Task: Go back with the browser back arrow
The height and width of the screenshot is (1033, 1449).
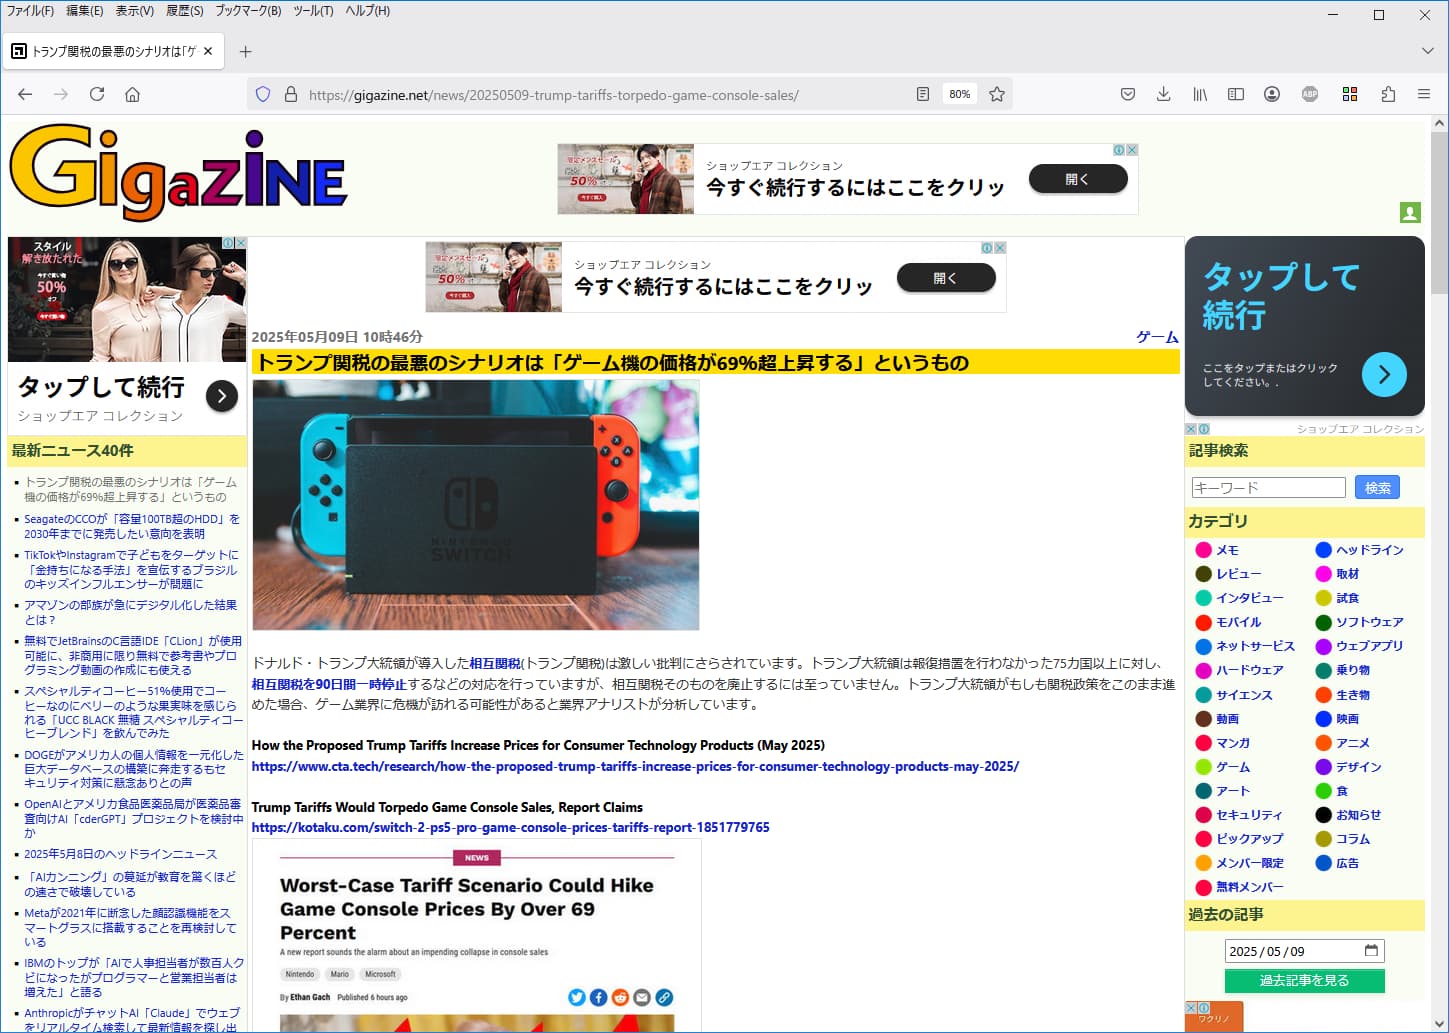Action: 25,94
